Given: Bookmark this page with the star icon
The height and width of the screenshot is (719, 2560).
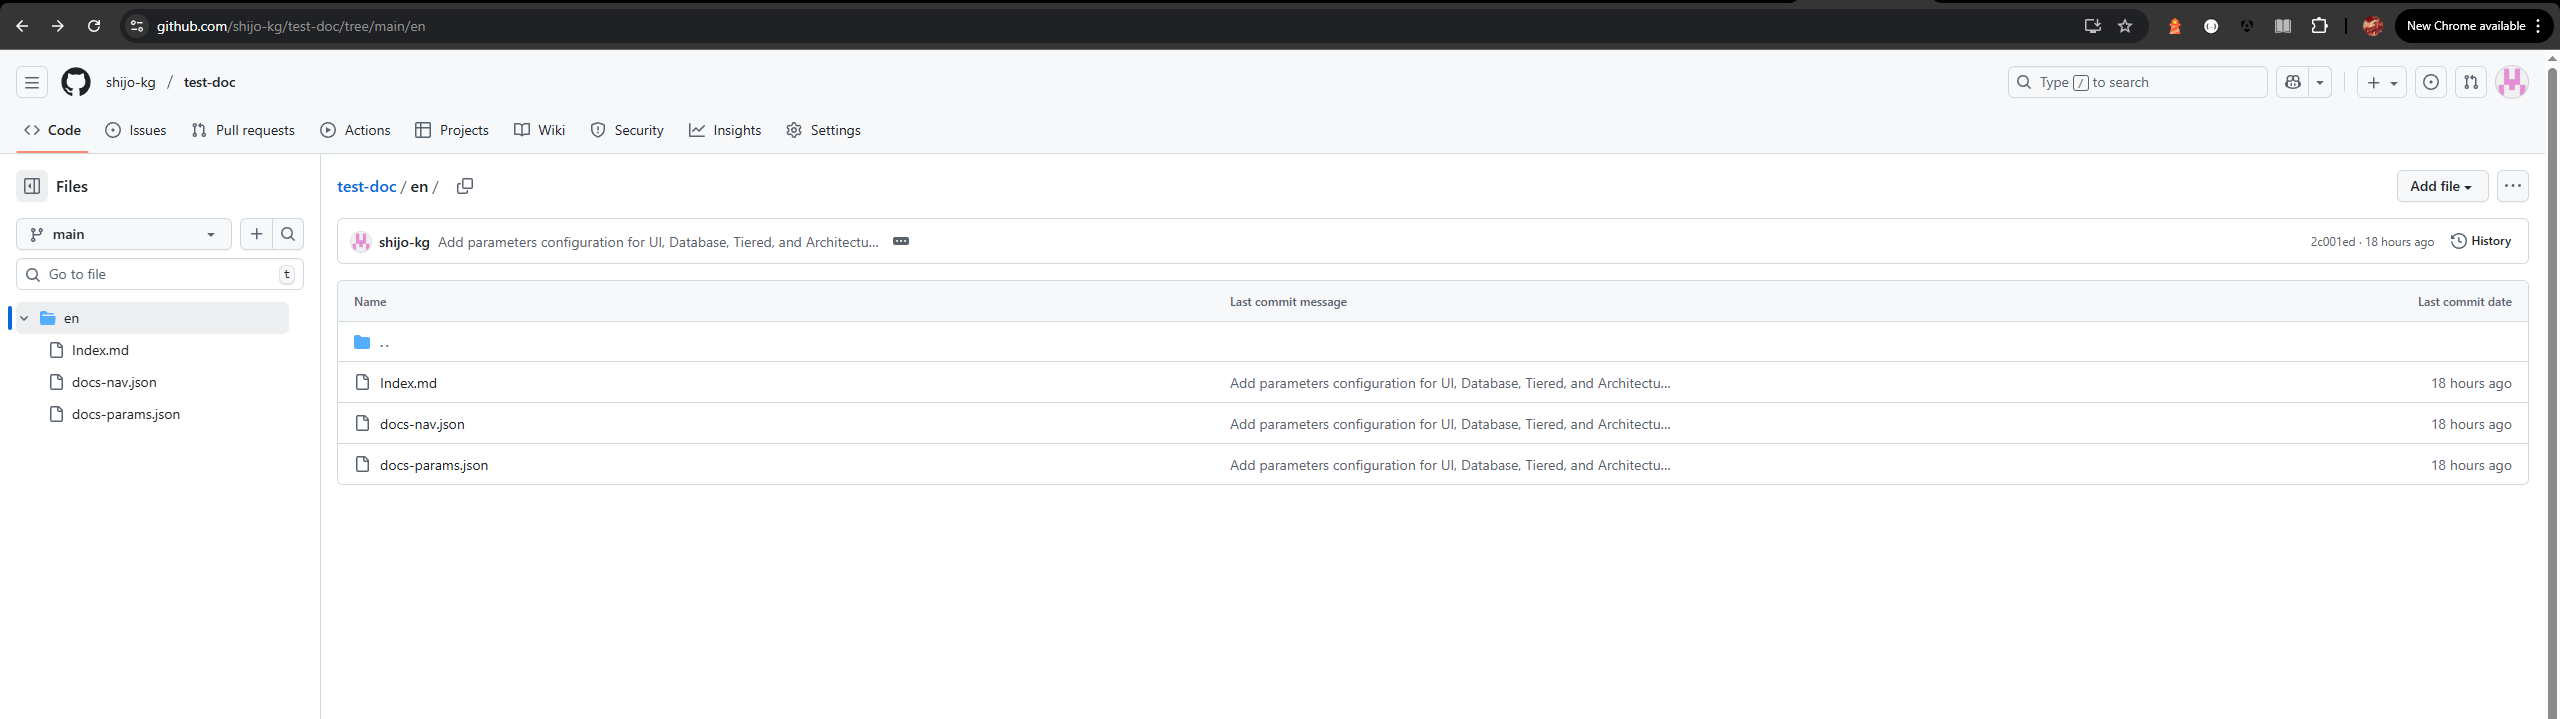Looking at the screenshot, I should coord(2125,26).
